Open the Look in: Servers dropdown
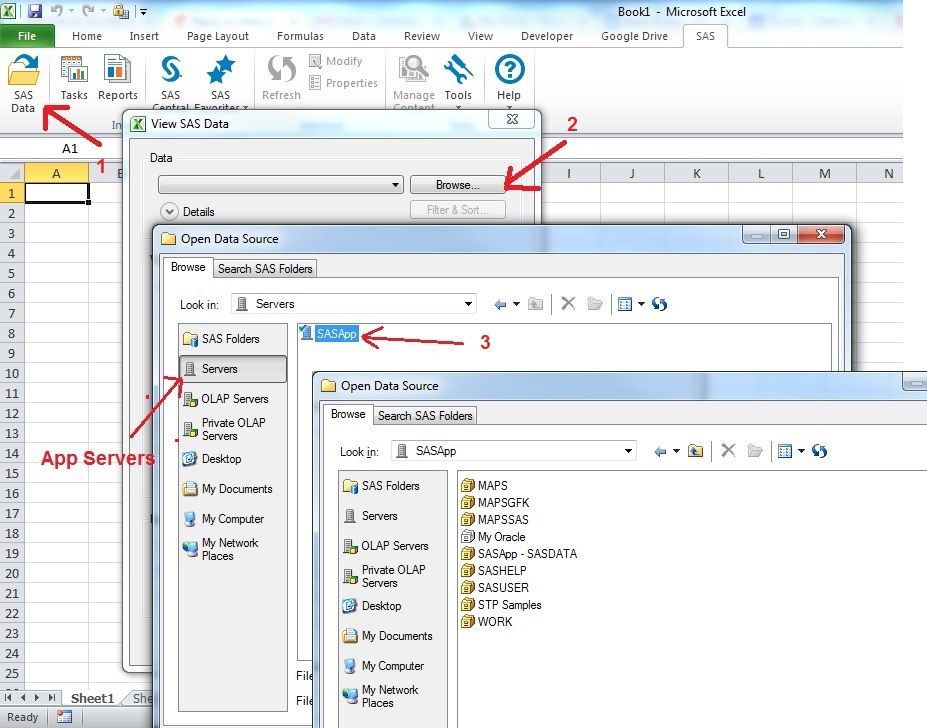The height and width of the screenshot is (728, 927). click(468, 304)
